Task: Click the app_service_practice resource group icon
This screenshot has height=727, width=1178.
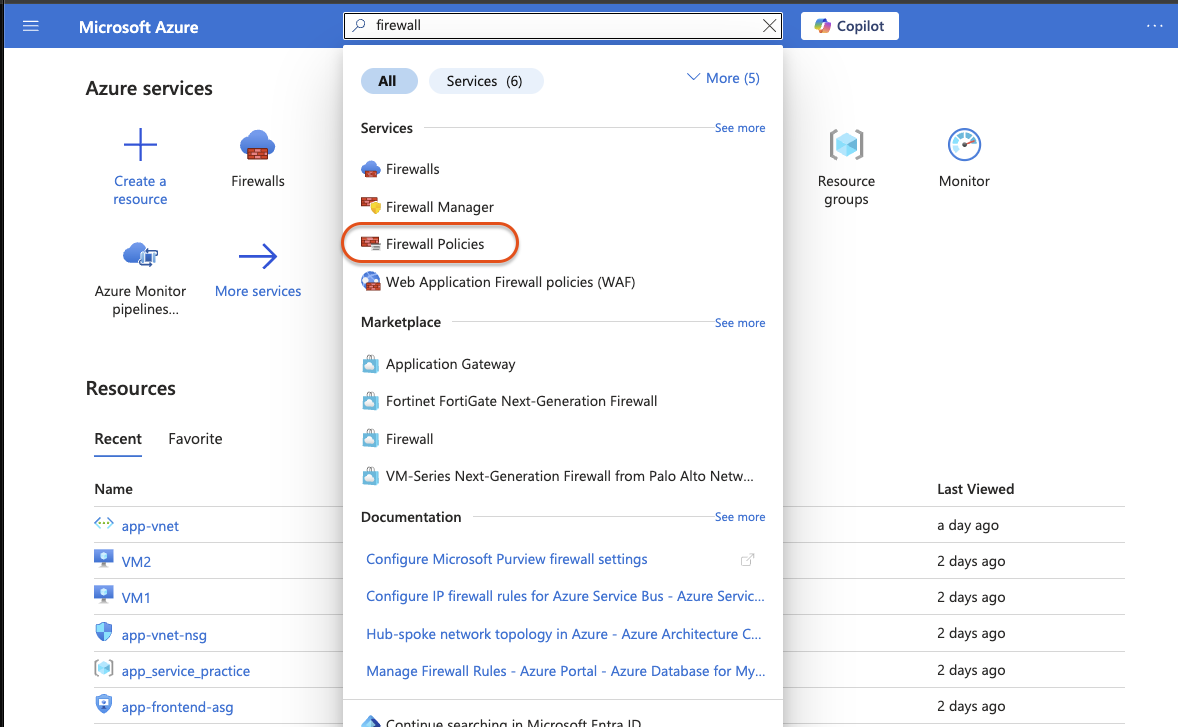Action: point(104,667)
